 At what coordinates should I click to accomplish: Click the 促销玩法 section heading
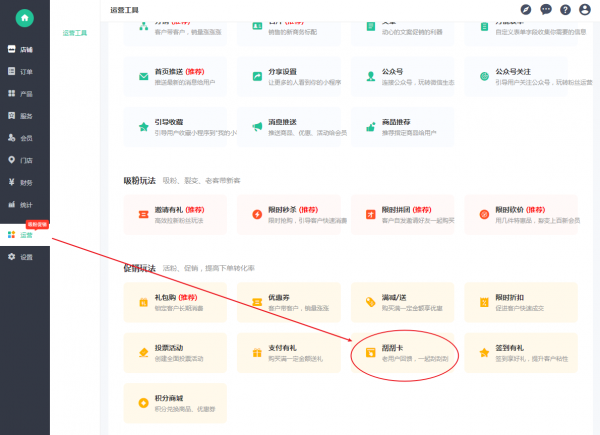coord(139,268)
